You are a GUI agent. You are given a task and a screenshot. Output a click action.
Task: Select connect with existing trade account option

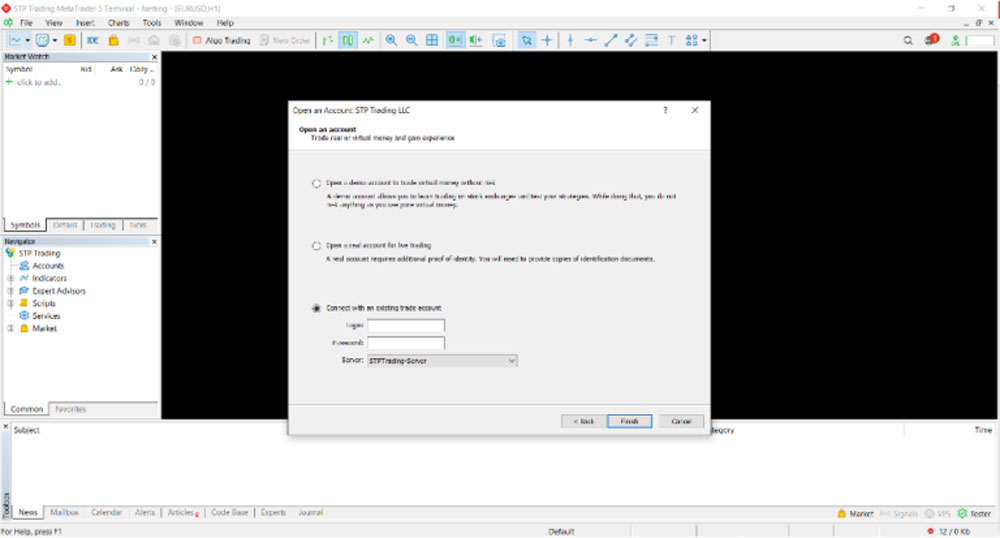click(x=316, y=308)
